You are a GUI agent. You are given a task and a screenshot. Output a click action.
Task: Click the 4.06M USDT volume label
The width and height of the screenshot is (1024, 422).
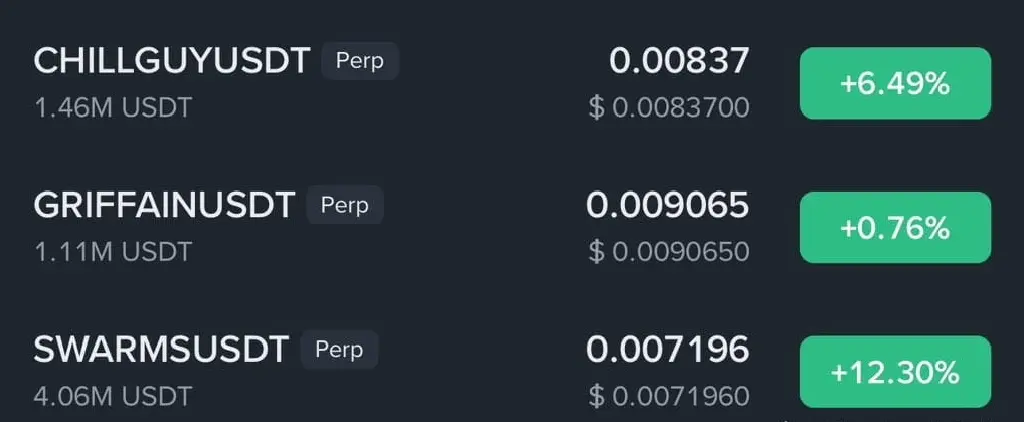[x=113, y=396]
